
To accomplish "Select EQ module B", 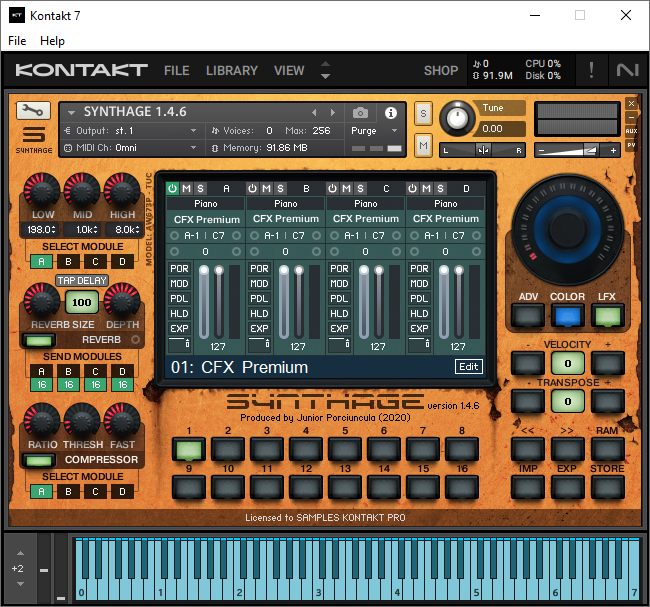I will (68, 262).
